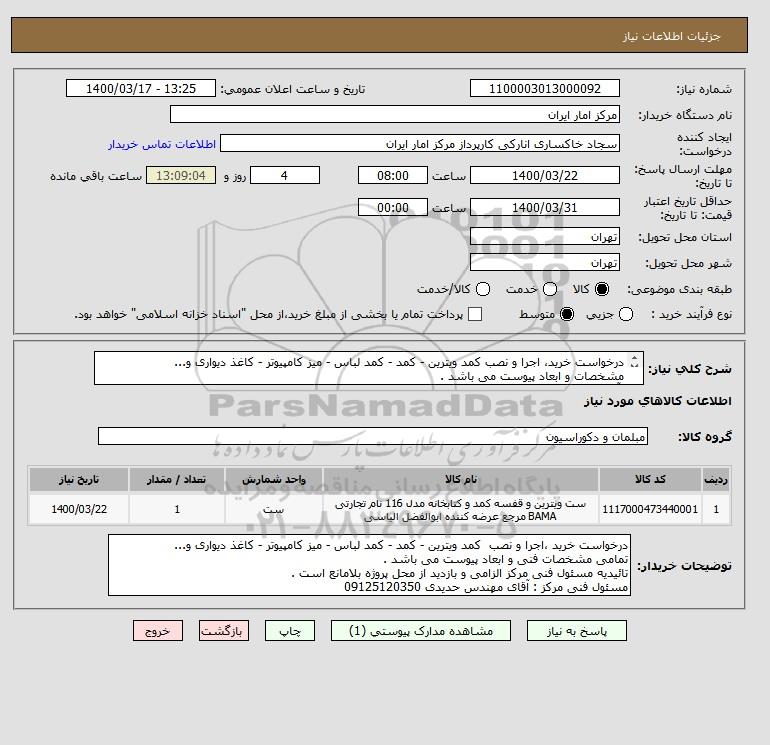
Task: Click the remaining days field showing 4
Action: coord(285,175)
